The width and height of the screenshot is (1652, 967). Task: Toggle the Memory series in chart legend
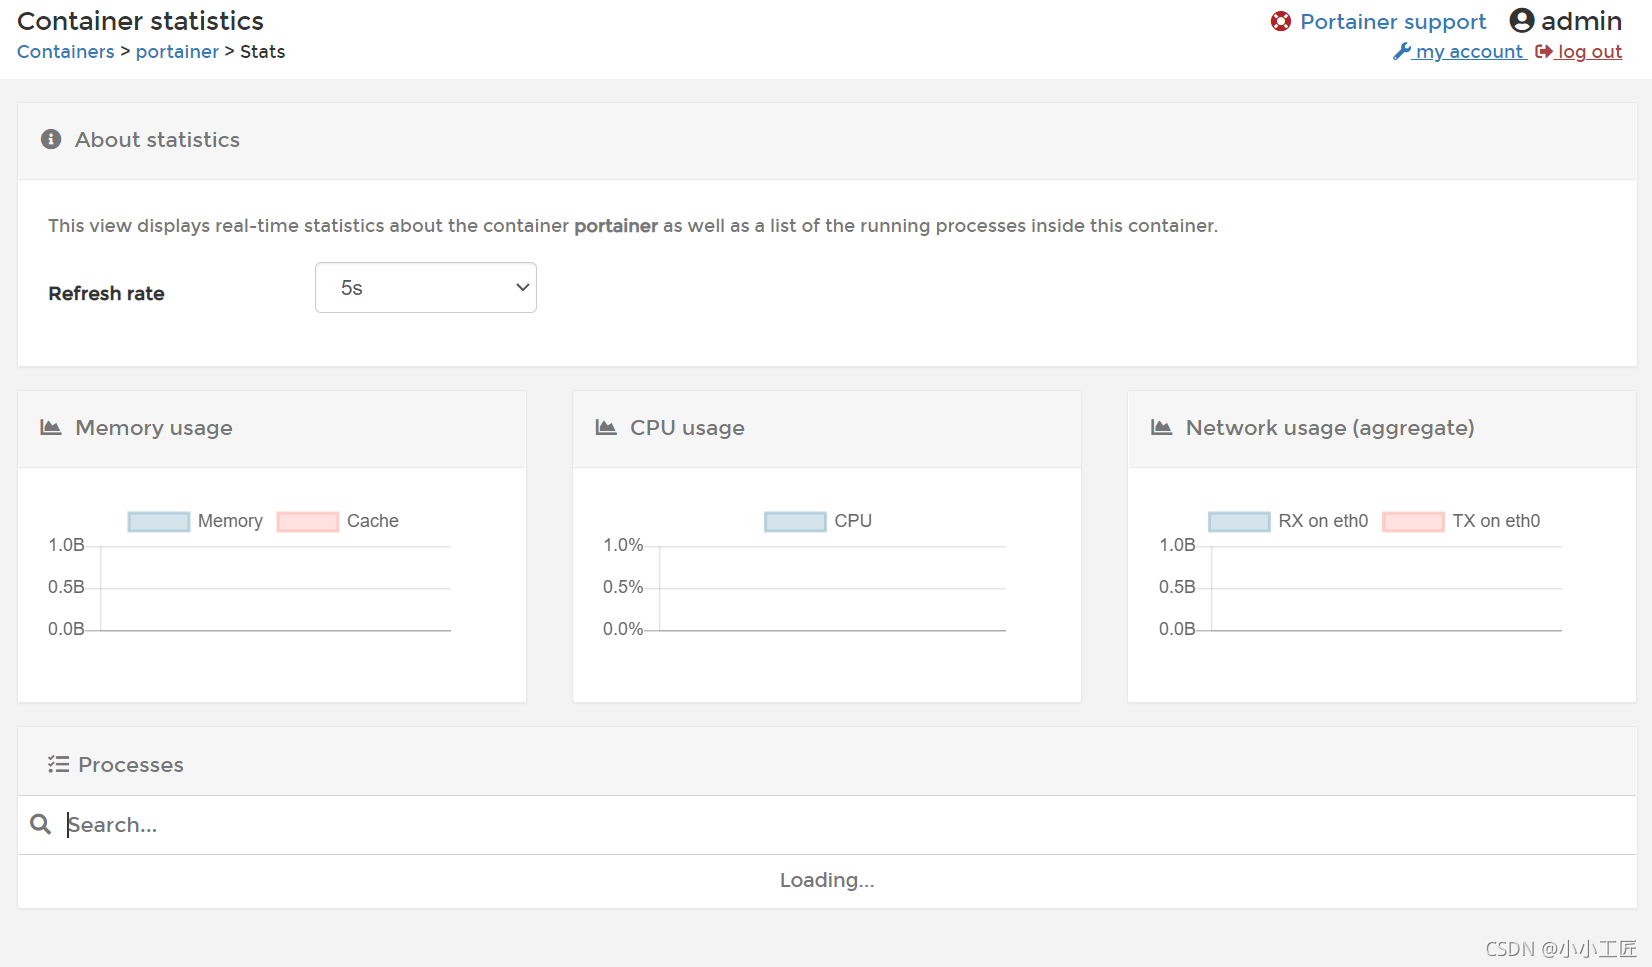(x=159, y=521)
